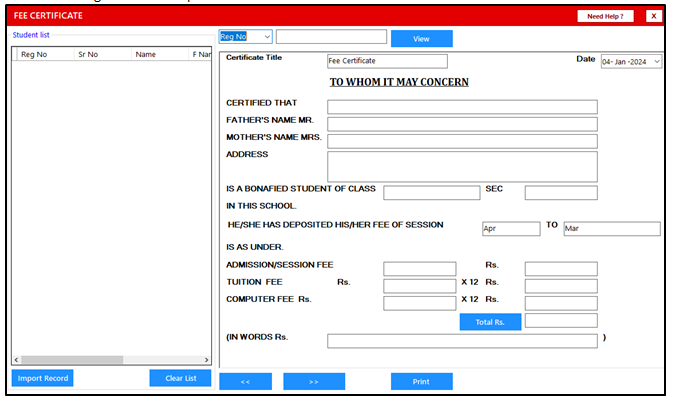Click the Tuition Fee yearly Rs. field
The image size is (673, 401).
561,286
